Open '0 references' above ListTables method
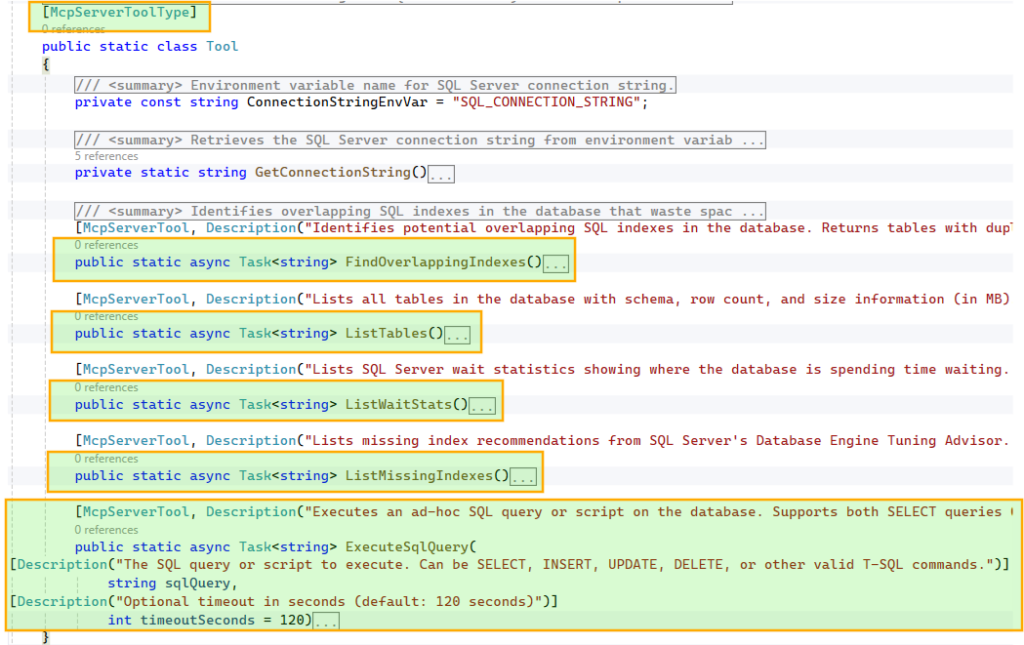This screenshot has height=645, width=1024. 106,316
